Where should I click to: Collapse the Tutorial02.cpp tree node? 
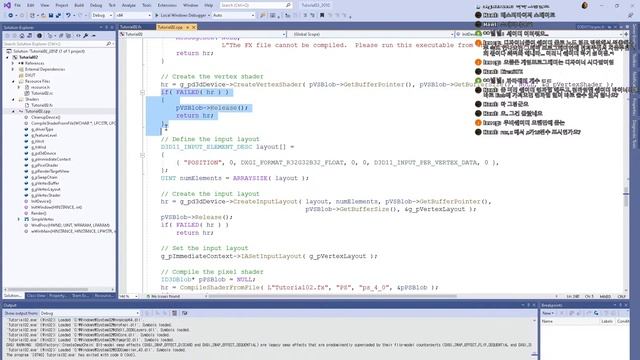(x=13, y=111)
